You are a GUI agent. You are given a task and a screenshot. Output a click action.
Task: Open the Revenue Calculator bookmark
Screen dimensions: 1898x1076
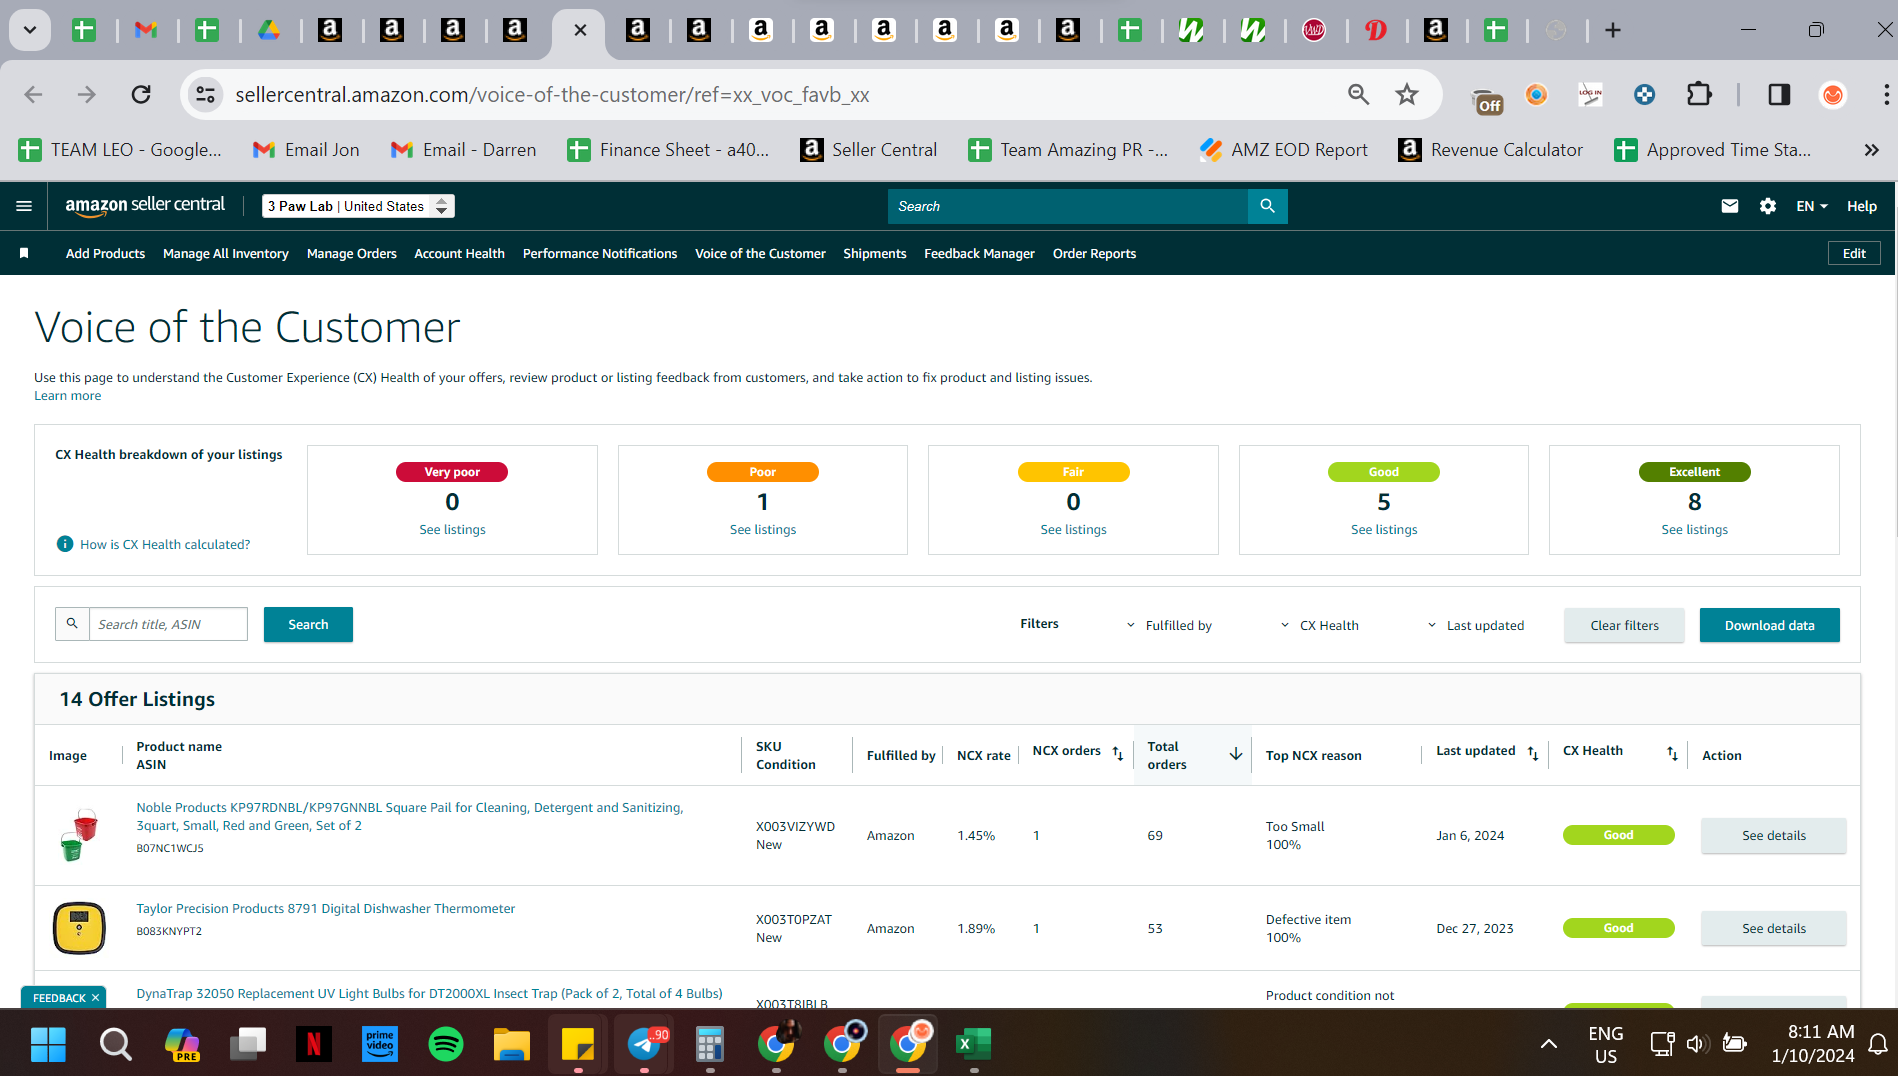(1490, 150)
